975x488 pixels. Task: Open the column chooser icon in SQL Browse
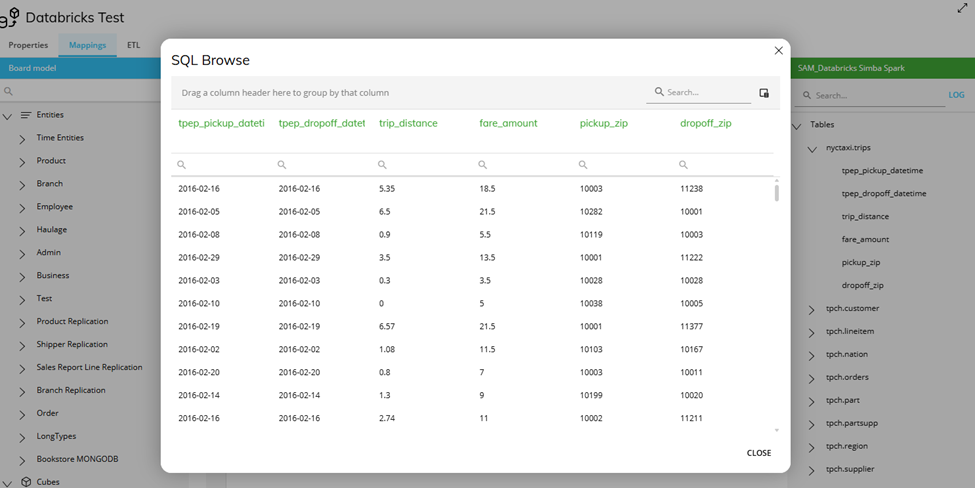764,93
